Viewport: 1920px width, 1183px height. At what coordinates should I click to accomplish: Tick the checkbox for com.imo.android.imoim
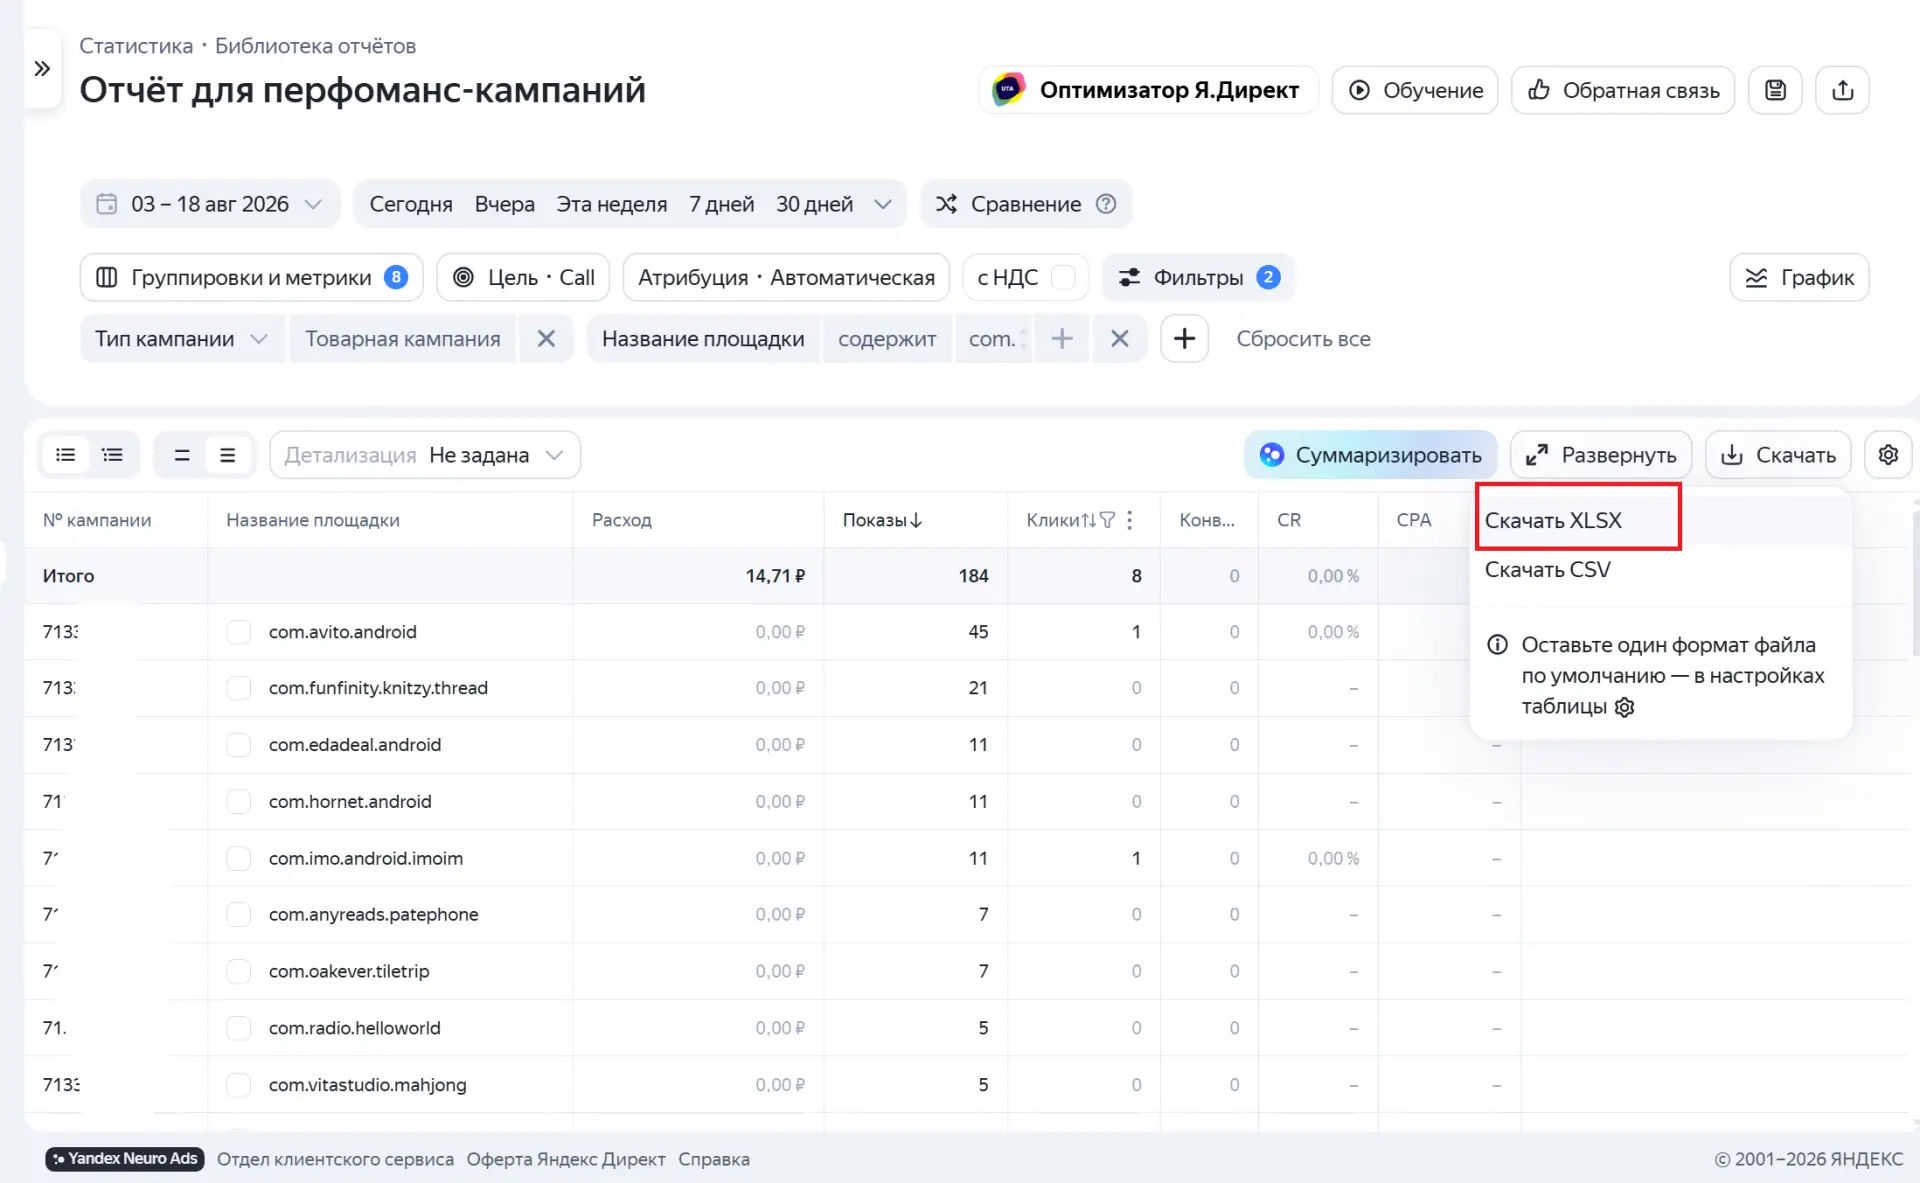[x=238, y=858]
